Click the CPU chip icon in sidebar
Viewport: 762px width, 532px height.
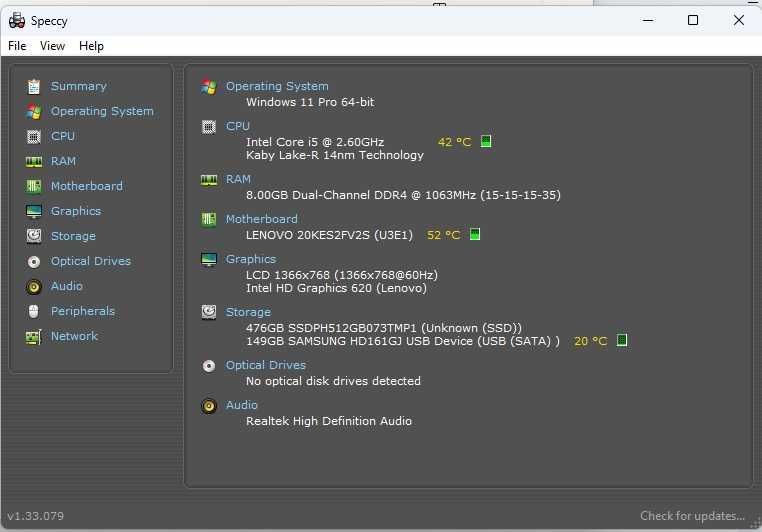tap(34, 137)
